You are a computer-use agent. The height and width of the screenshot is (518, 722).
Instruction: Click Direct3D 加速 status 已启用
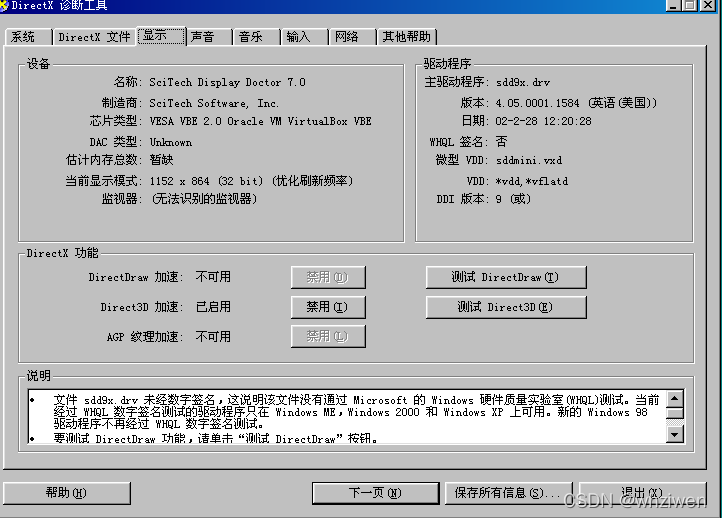(213, 307)
